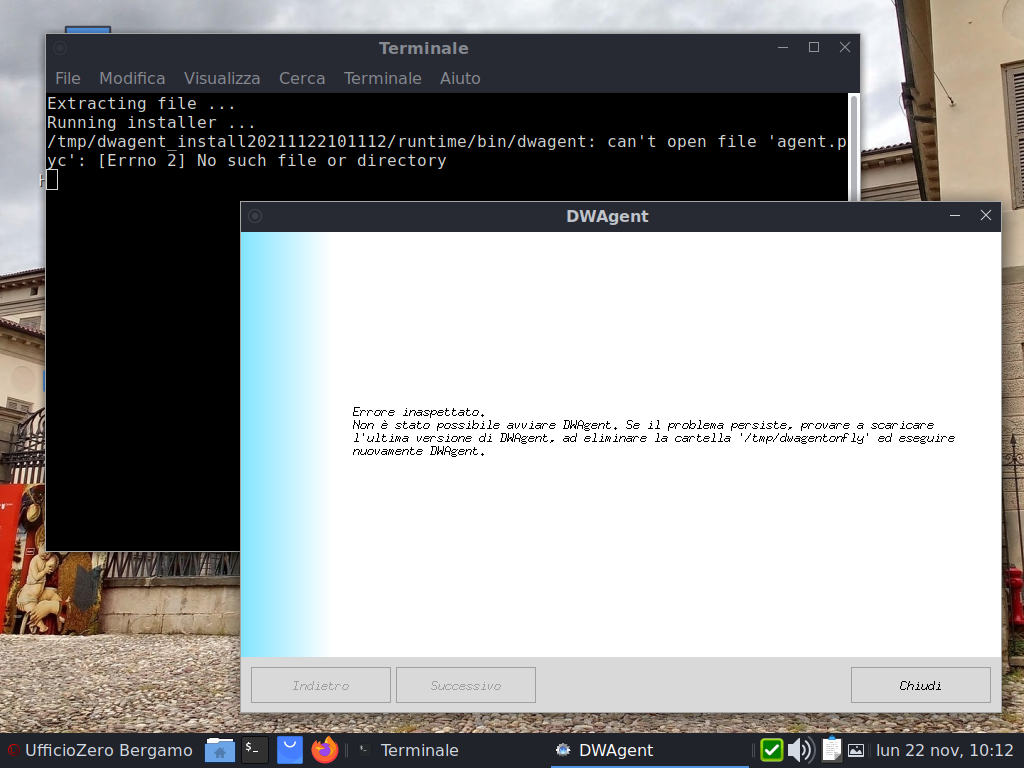Show the clock calendar in the panel
This screenshot has height=768, width=1024.
[945, 750]
